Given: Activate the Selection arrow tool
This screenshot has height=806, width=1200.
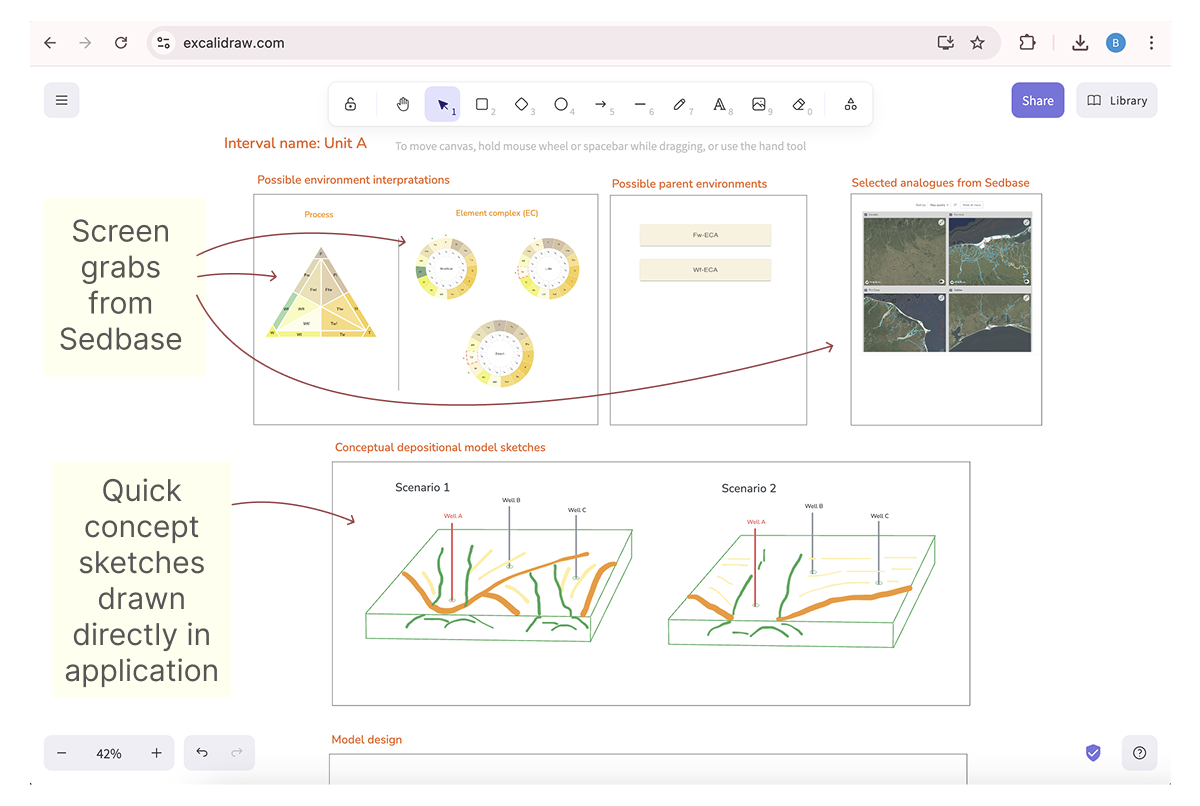Looking at the screenshot, I should pyautogui.click(x=443, y=104).
